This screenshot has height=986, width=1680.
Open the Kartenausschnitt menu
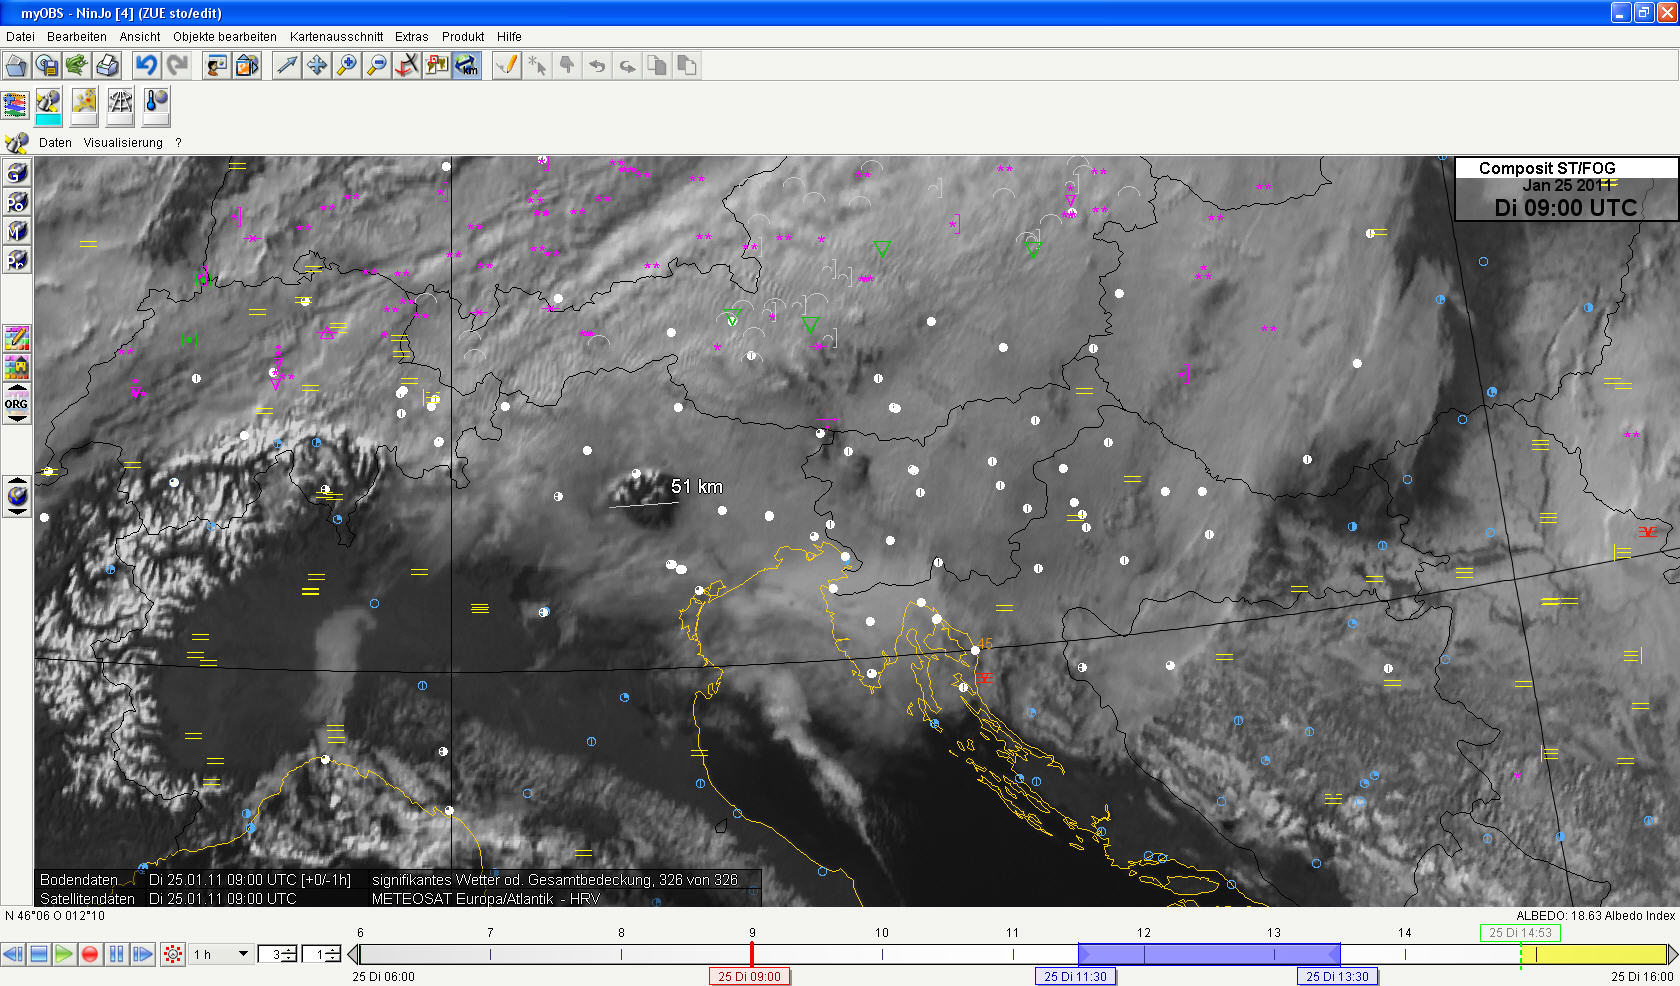coord(336,37)
